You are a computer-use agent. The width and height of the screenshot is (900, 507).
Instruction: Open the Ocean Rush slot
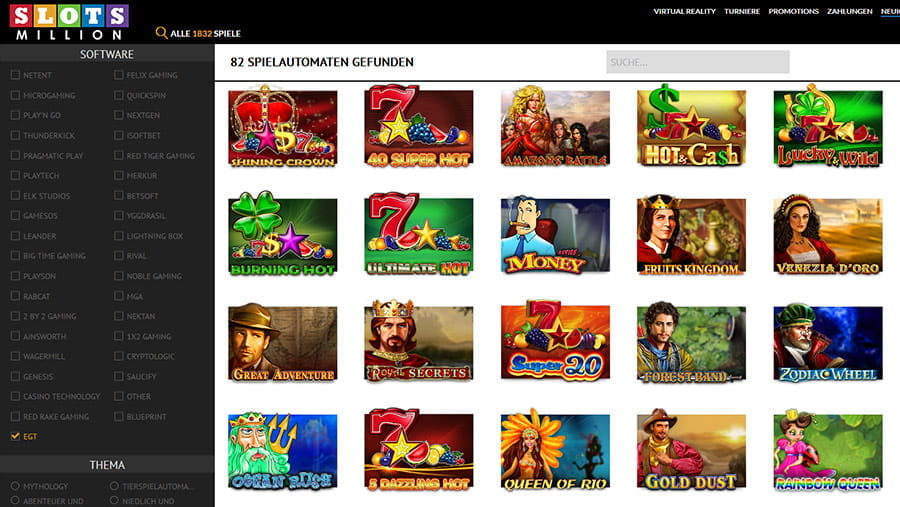tap(282, 450)
